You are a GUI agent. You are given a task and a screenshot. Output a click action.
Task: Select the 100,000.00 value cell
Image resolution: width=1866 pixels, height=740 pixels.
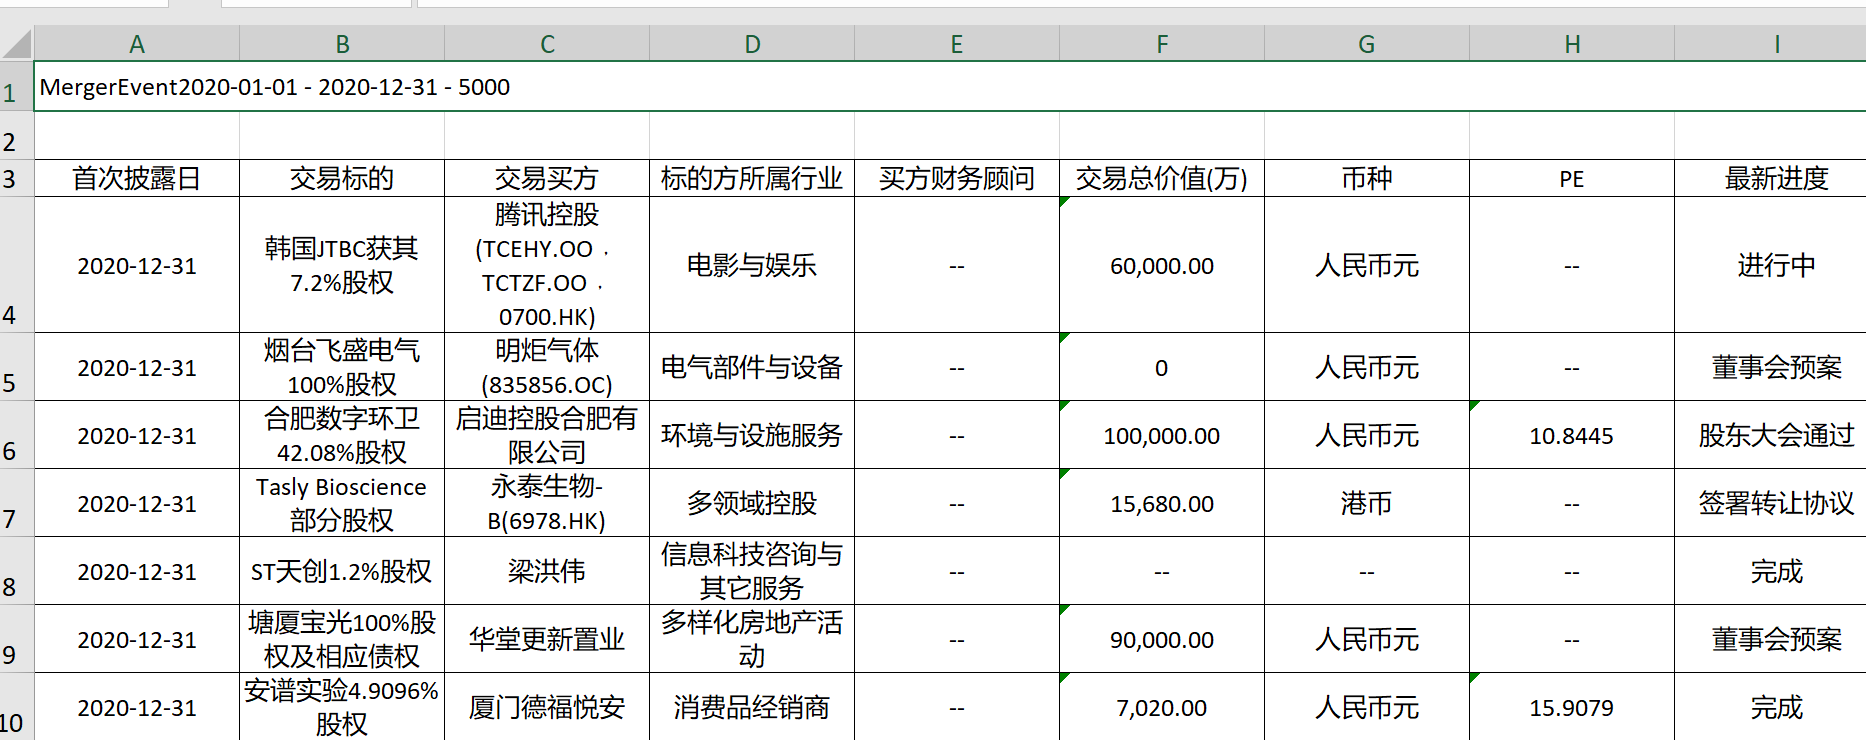point(1162,435)
